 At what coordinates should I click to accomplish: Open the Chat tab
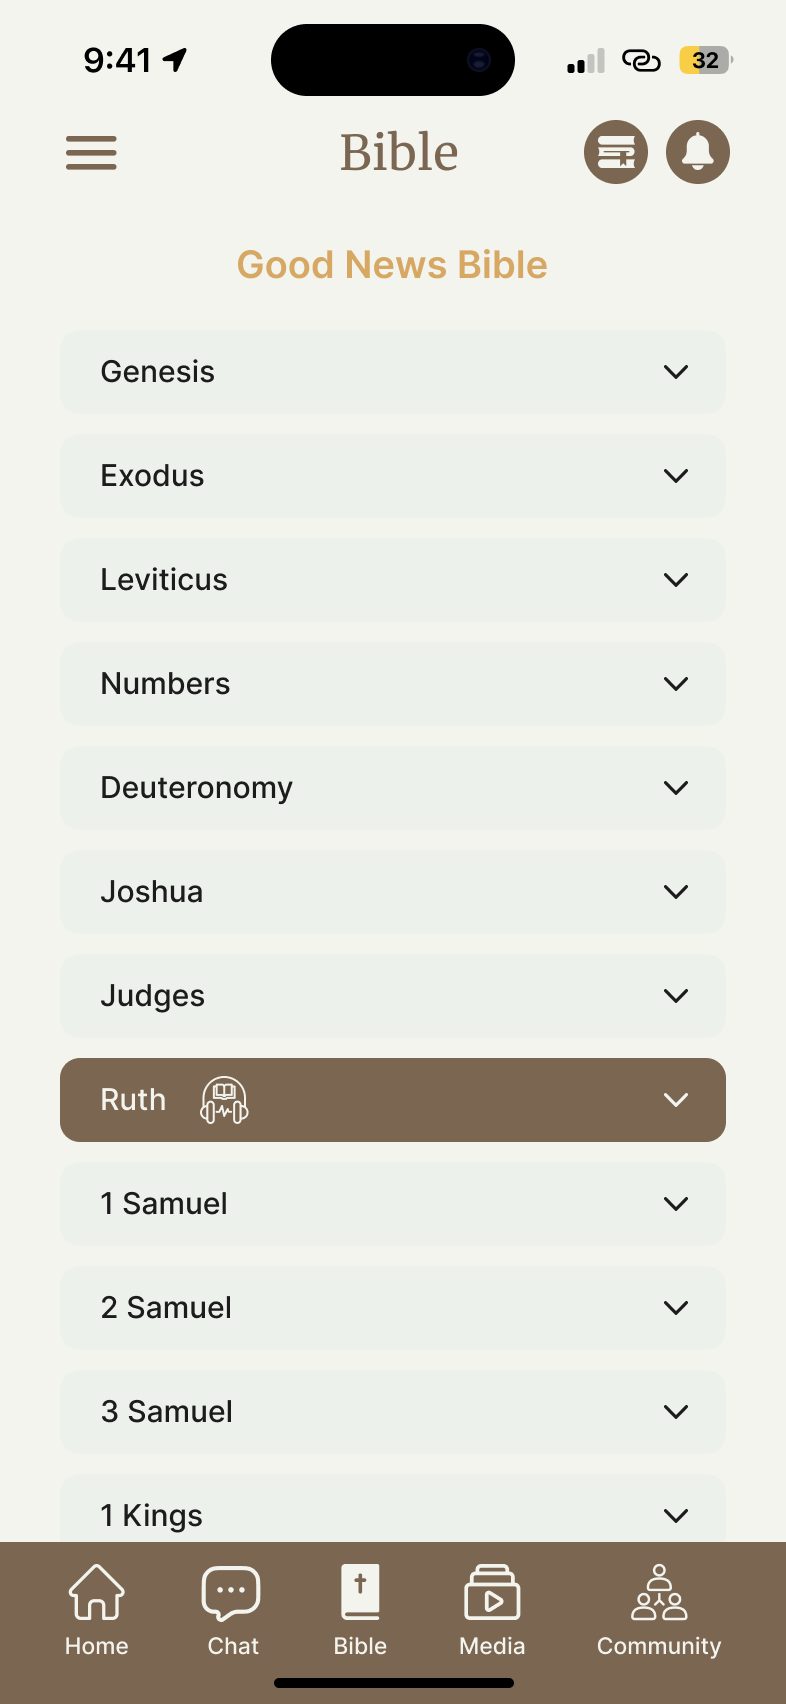(x=232, y=1608)
